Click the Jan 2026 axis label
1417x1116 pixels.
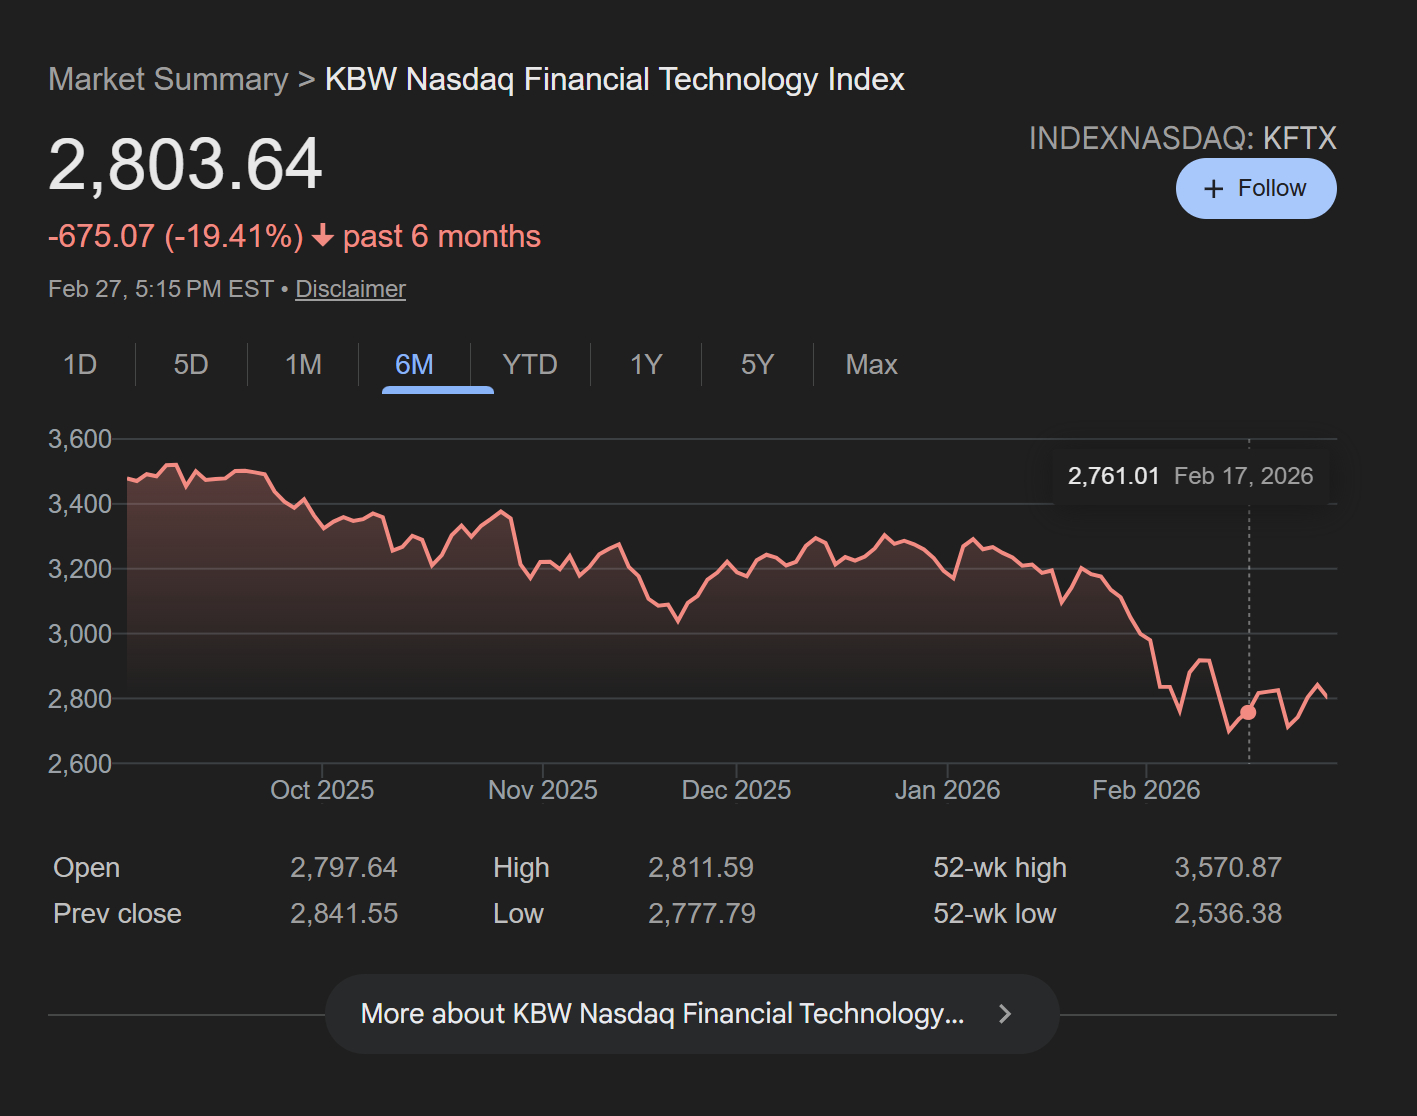click(x=947, y=790)
